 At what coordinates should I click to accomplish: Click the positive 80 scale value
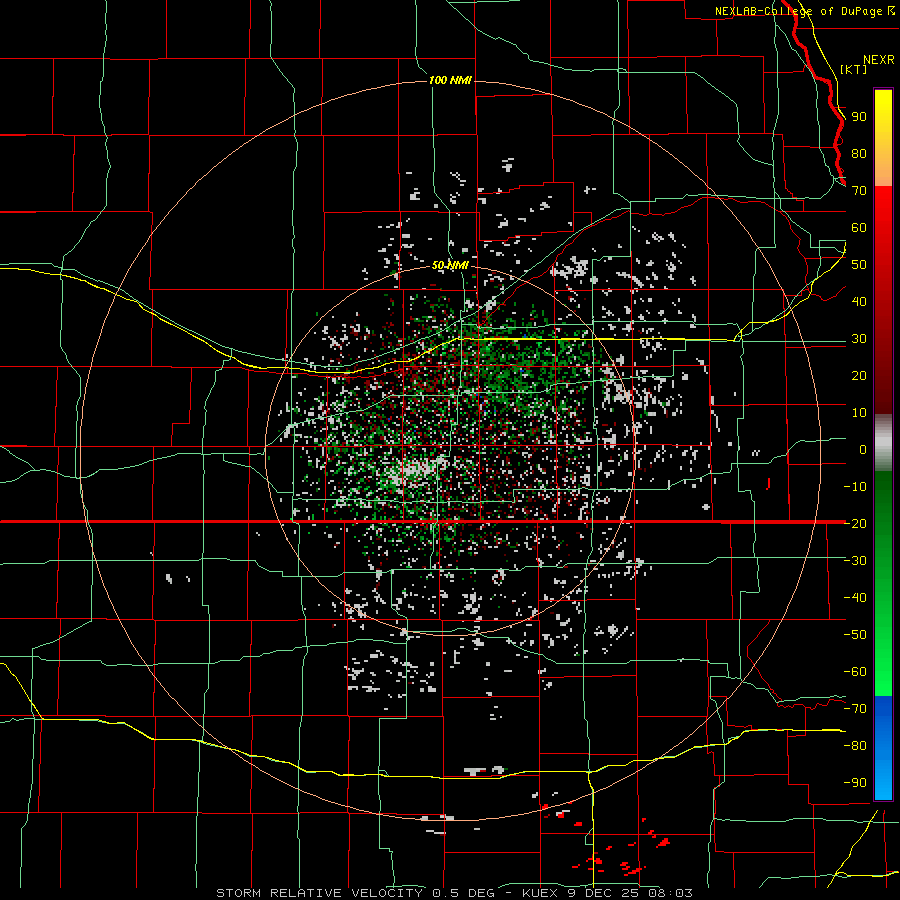pos(859,154)
